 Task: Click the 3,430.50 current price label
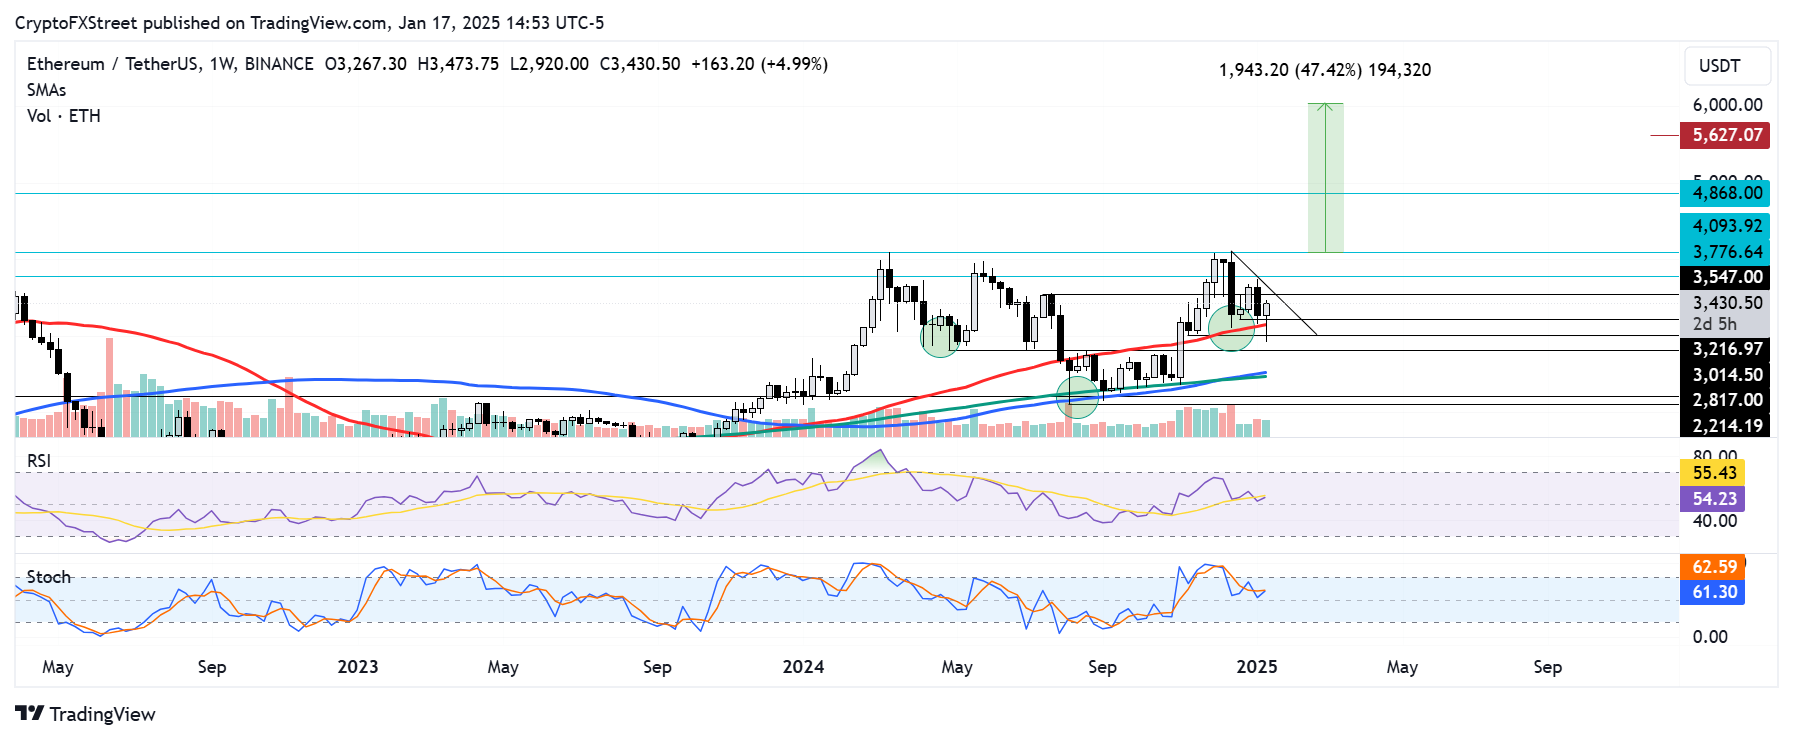pyautogui.click(x=1725, y=303)
